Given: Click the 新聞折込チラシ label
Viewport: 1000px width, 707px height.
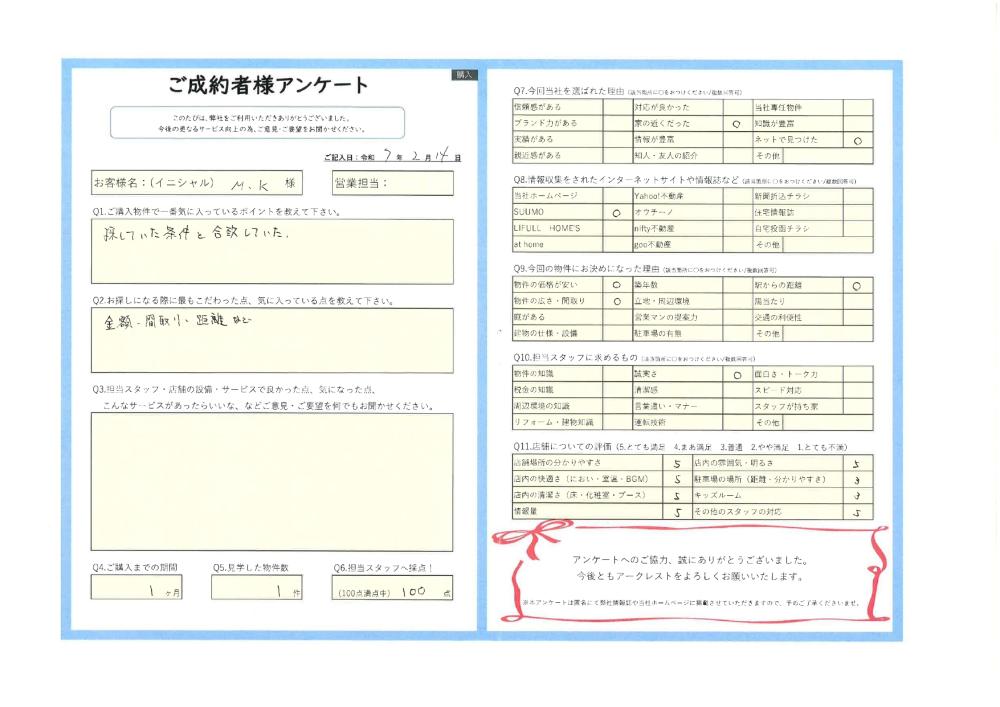Looking at the screenshot, I should tap(782, 196).
